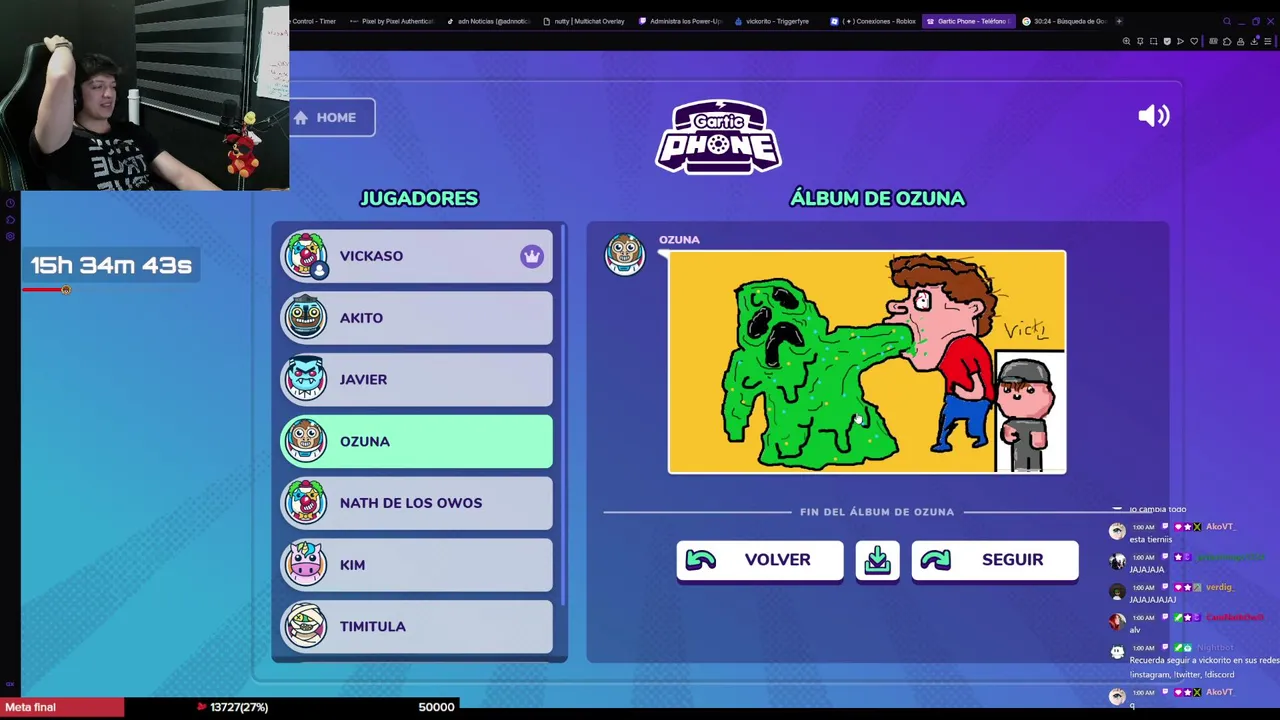Click KIM's unicorn avatar icon
The height and width of the screenshot is (720, 1280).
305,565
